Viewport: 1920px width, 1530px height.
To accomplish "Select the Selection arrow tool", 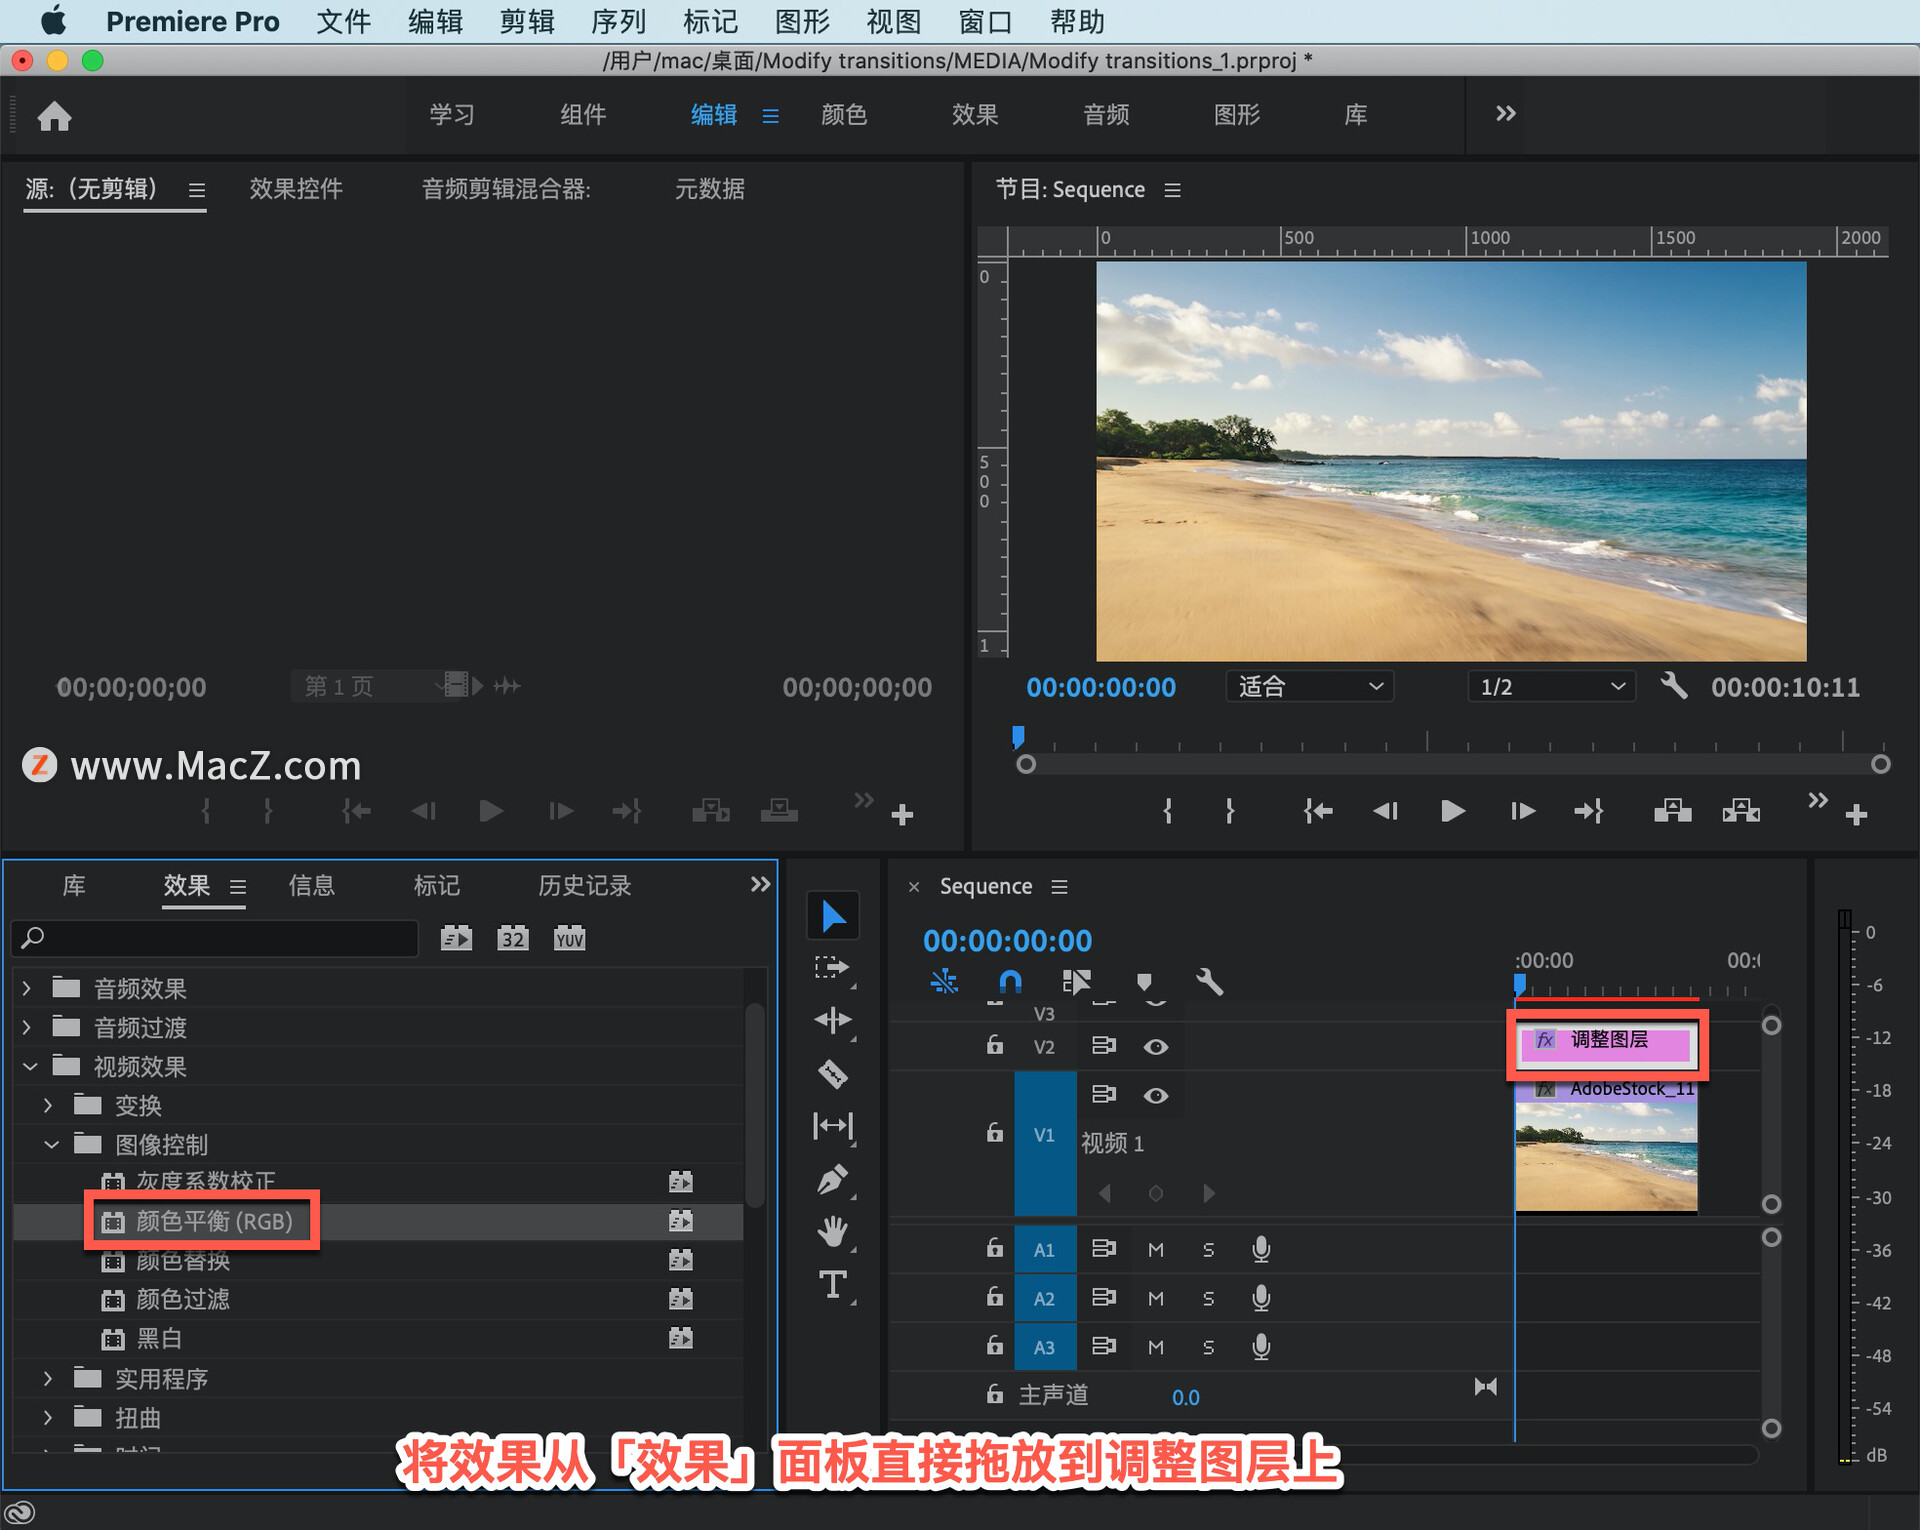I will pyautogui.click(x=833, y=915).
